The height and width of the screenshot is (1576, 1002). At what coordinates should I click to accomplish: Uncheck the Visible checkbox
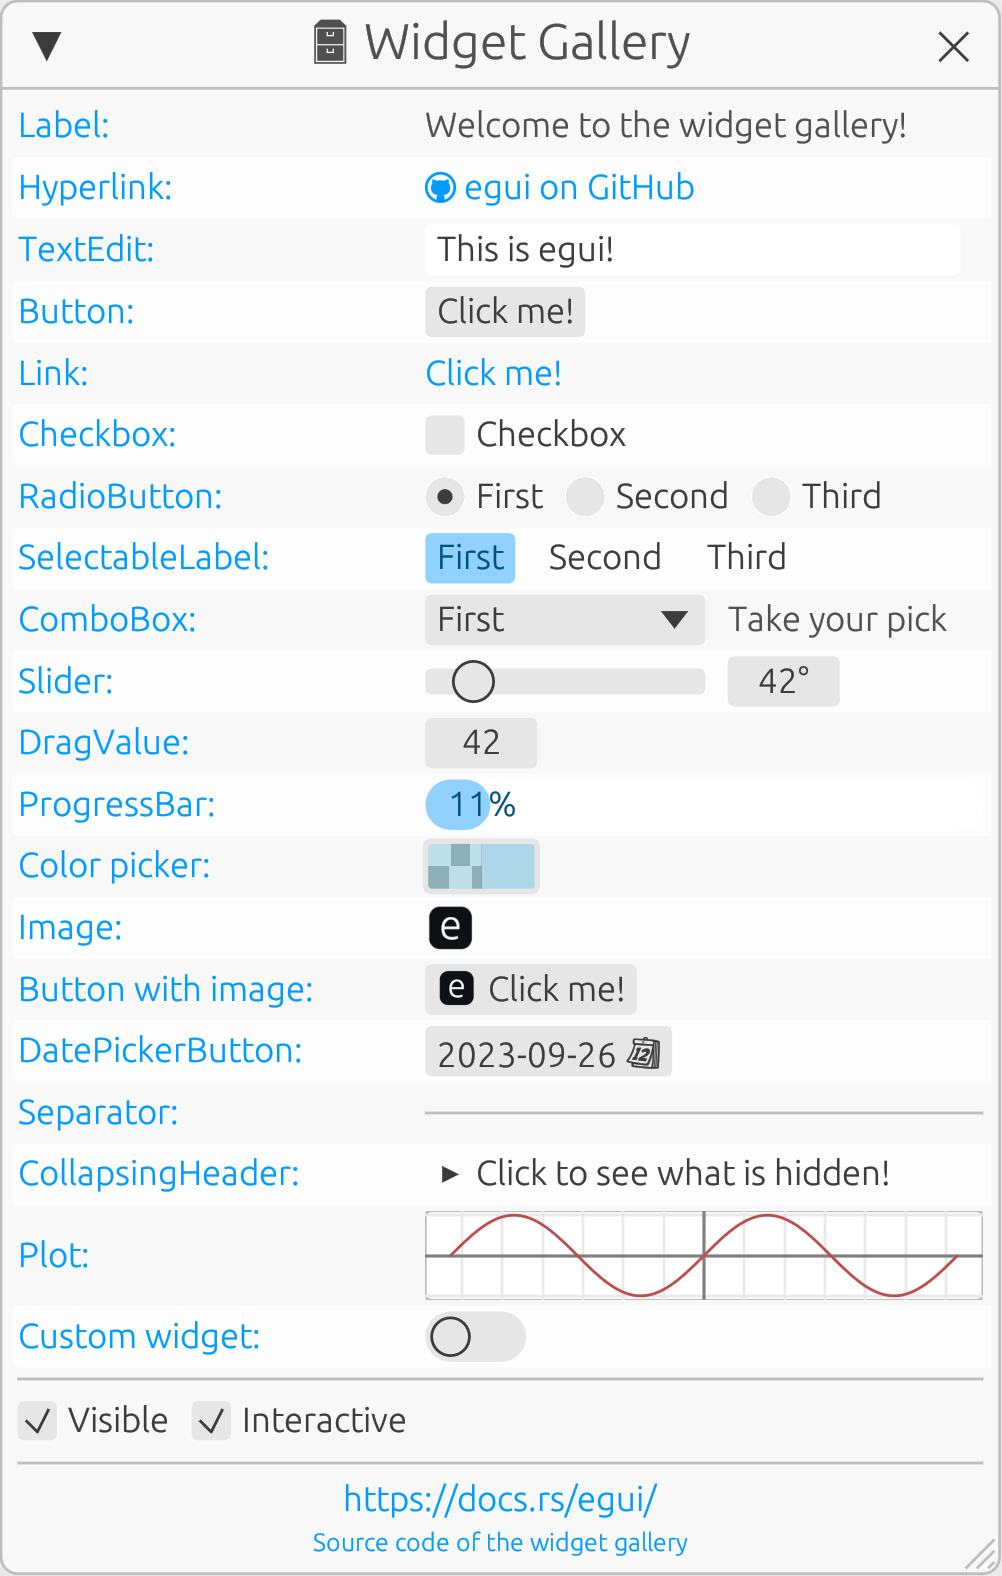38,1421
